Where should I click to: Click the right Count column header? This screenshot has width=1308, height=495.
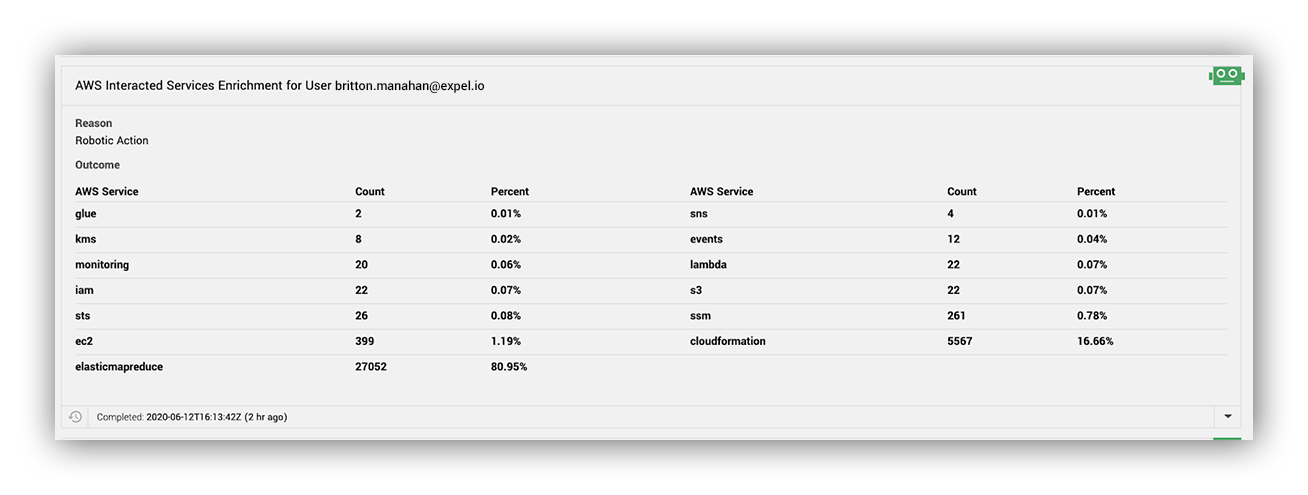tap(962, 191)
